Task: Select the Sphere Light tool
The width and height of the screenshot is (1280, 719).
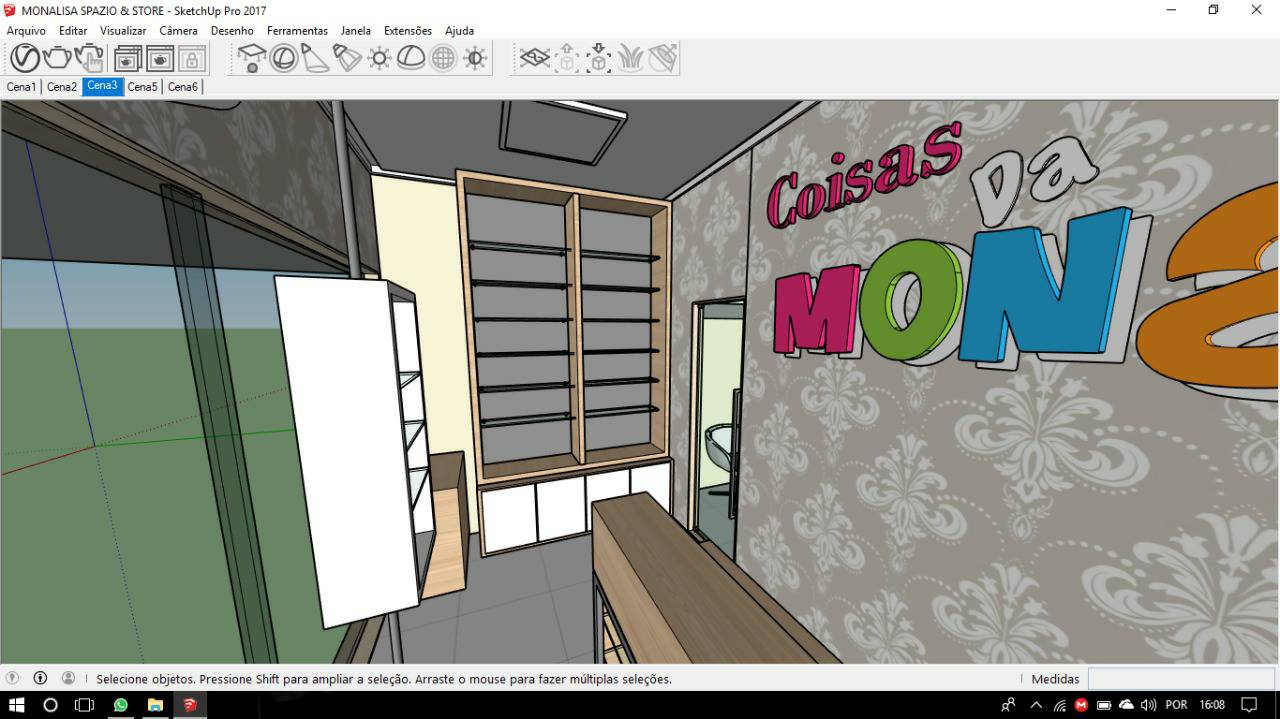Action: tap(283, 58)
